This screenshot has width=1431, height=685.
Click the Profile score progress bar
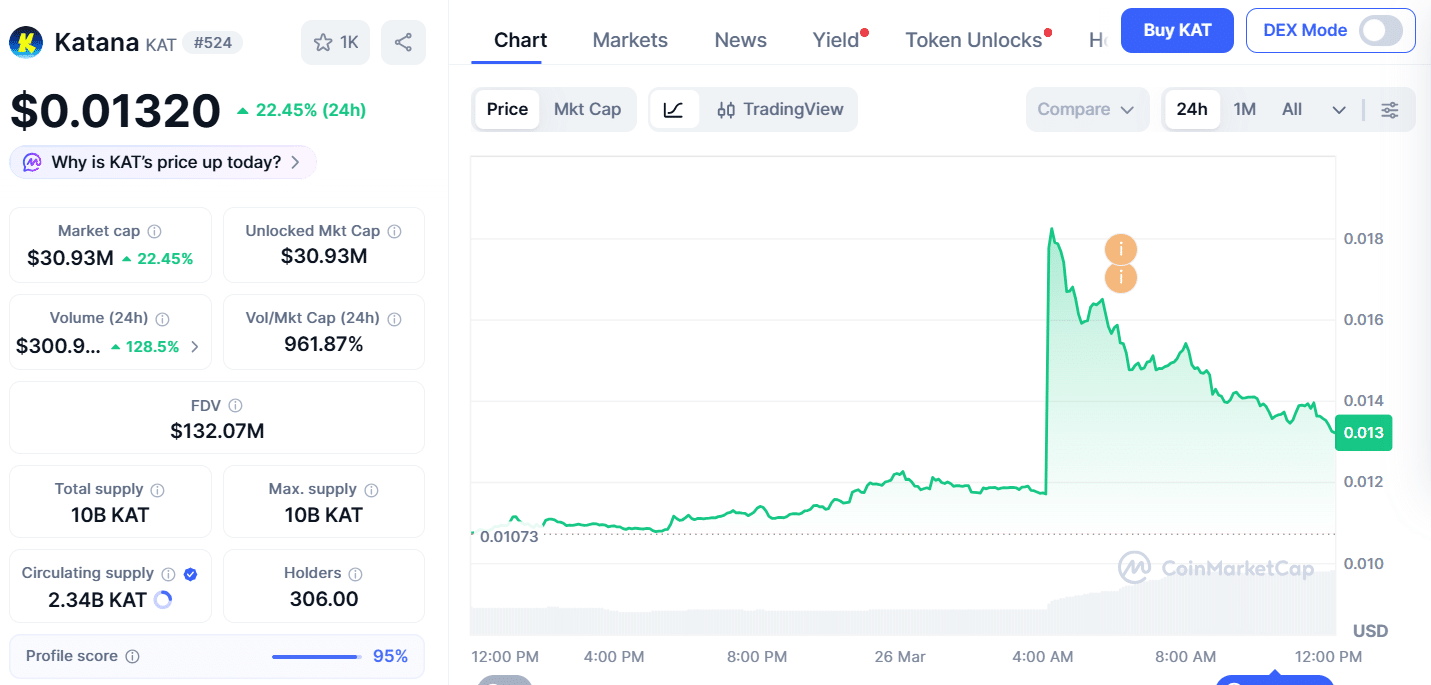(316, 657)
